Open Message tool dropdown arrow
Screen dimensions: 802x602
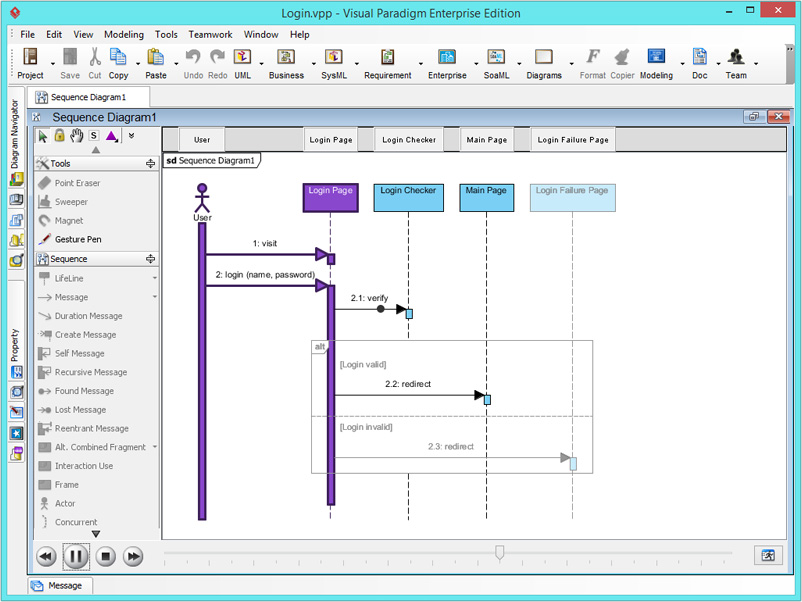155,297
